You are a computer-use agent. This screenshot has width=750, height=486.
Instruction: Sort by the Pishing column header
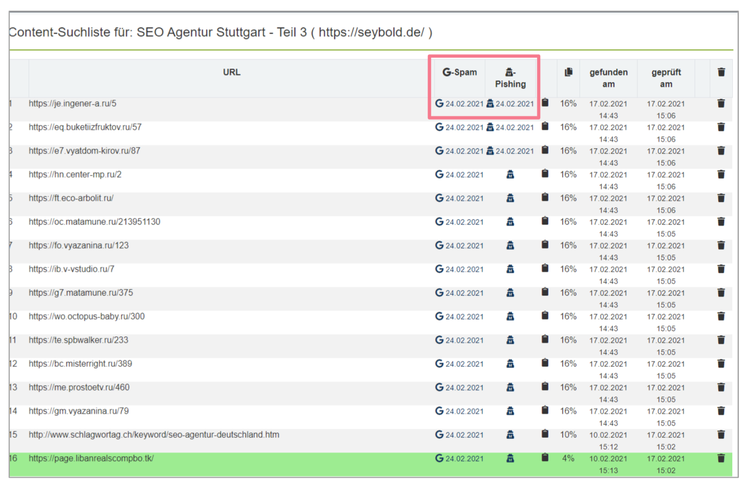(510, 78)
